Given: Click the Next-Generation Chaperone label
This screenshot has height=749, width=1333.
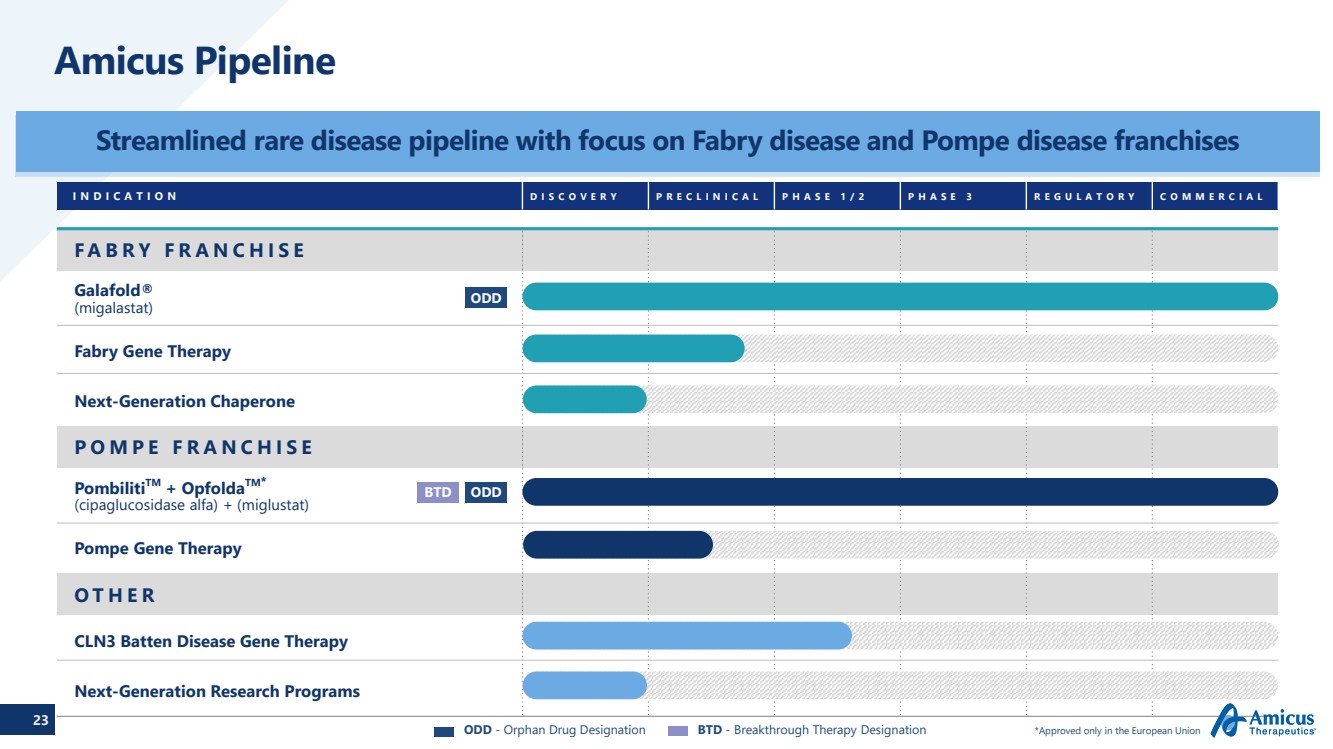Looking at the screenshot, I should point(185,401).
